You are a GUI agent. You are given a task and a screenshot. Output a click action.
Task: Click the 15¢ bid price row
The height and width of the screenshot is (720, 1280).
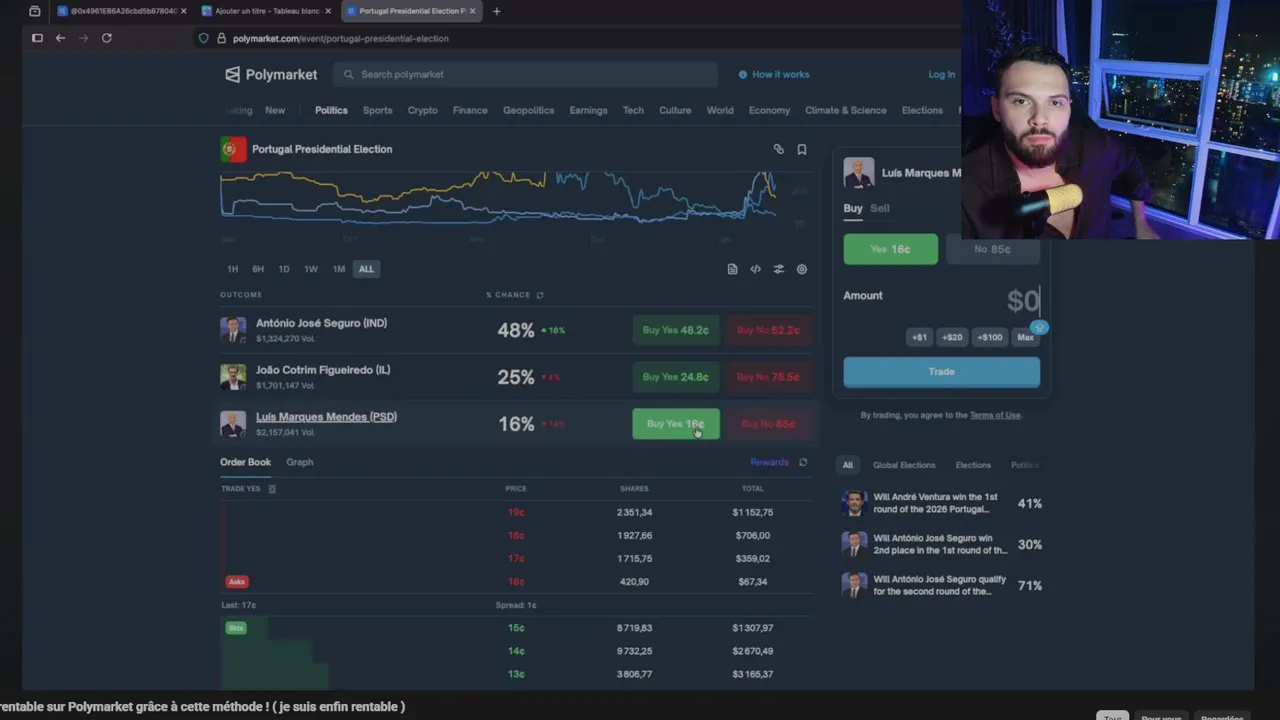point(516,628)
